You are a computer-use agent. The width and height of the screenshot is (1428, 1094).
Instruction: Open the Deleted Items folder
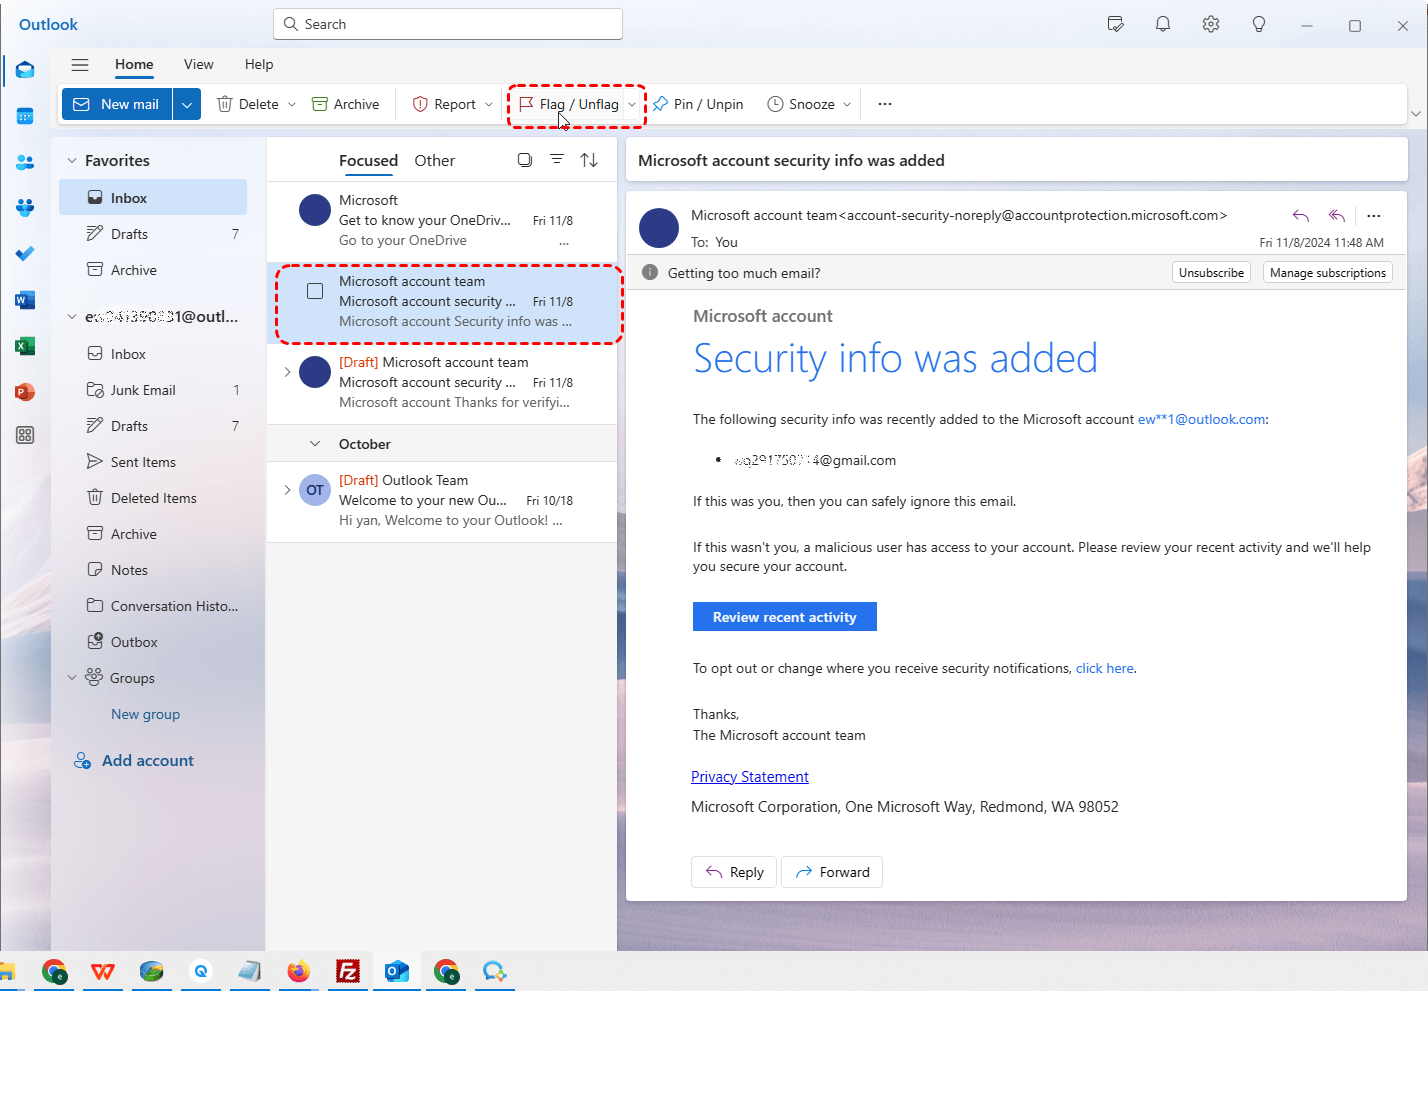[153, 498]
